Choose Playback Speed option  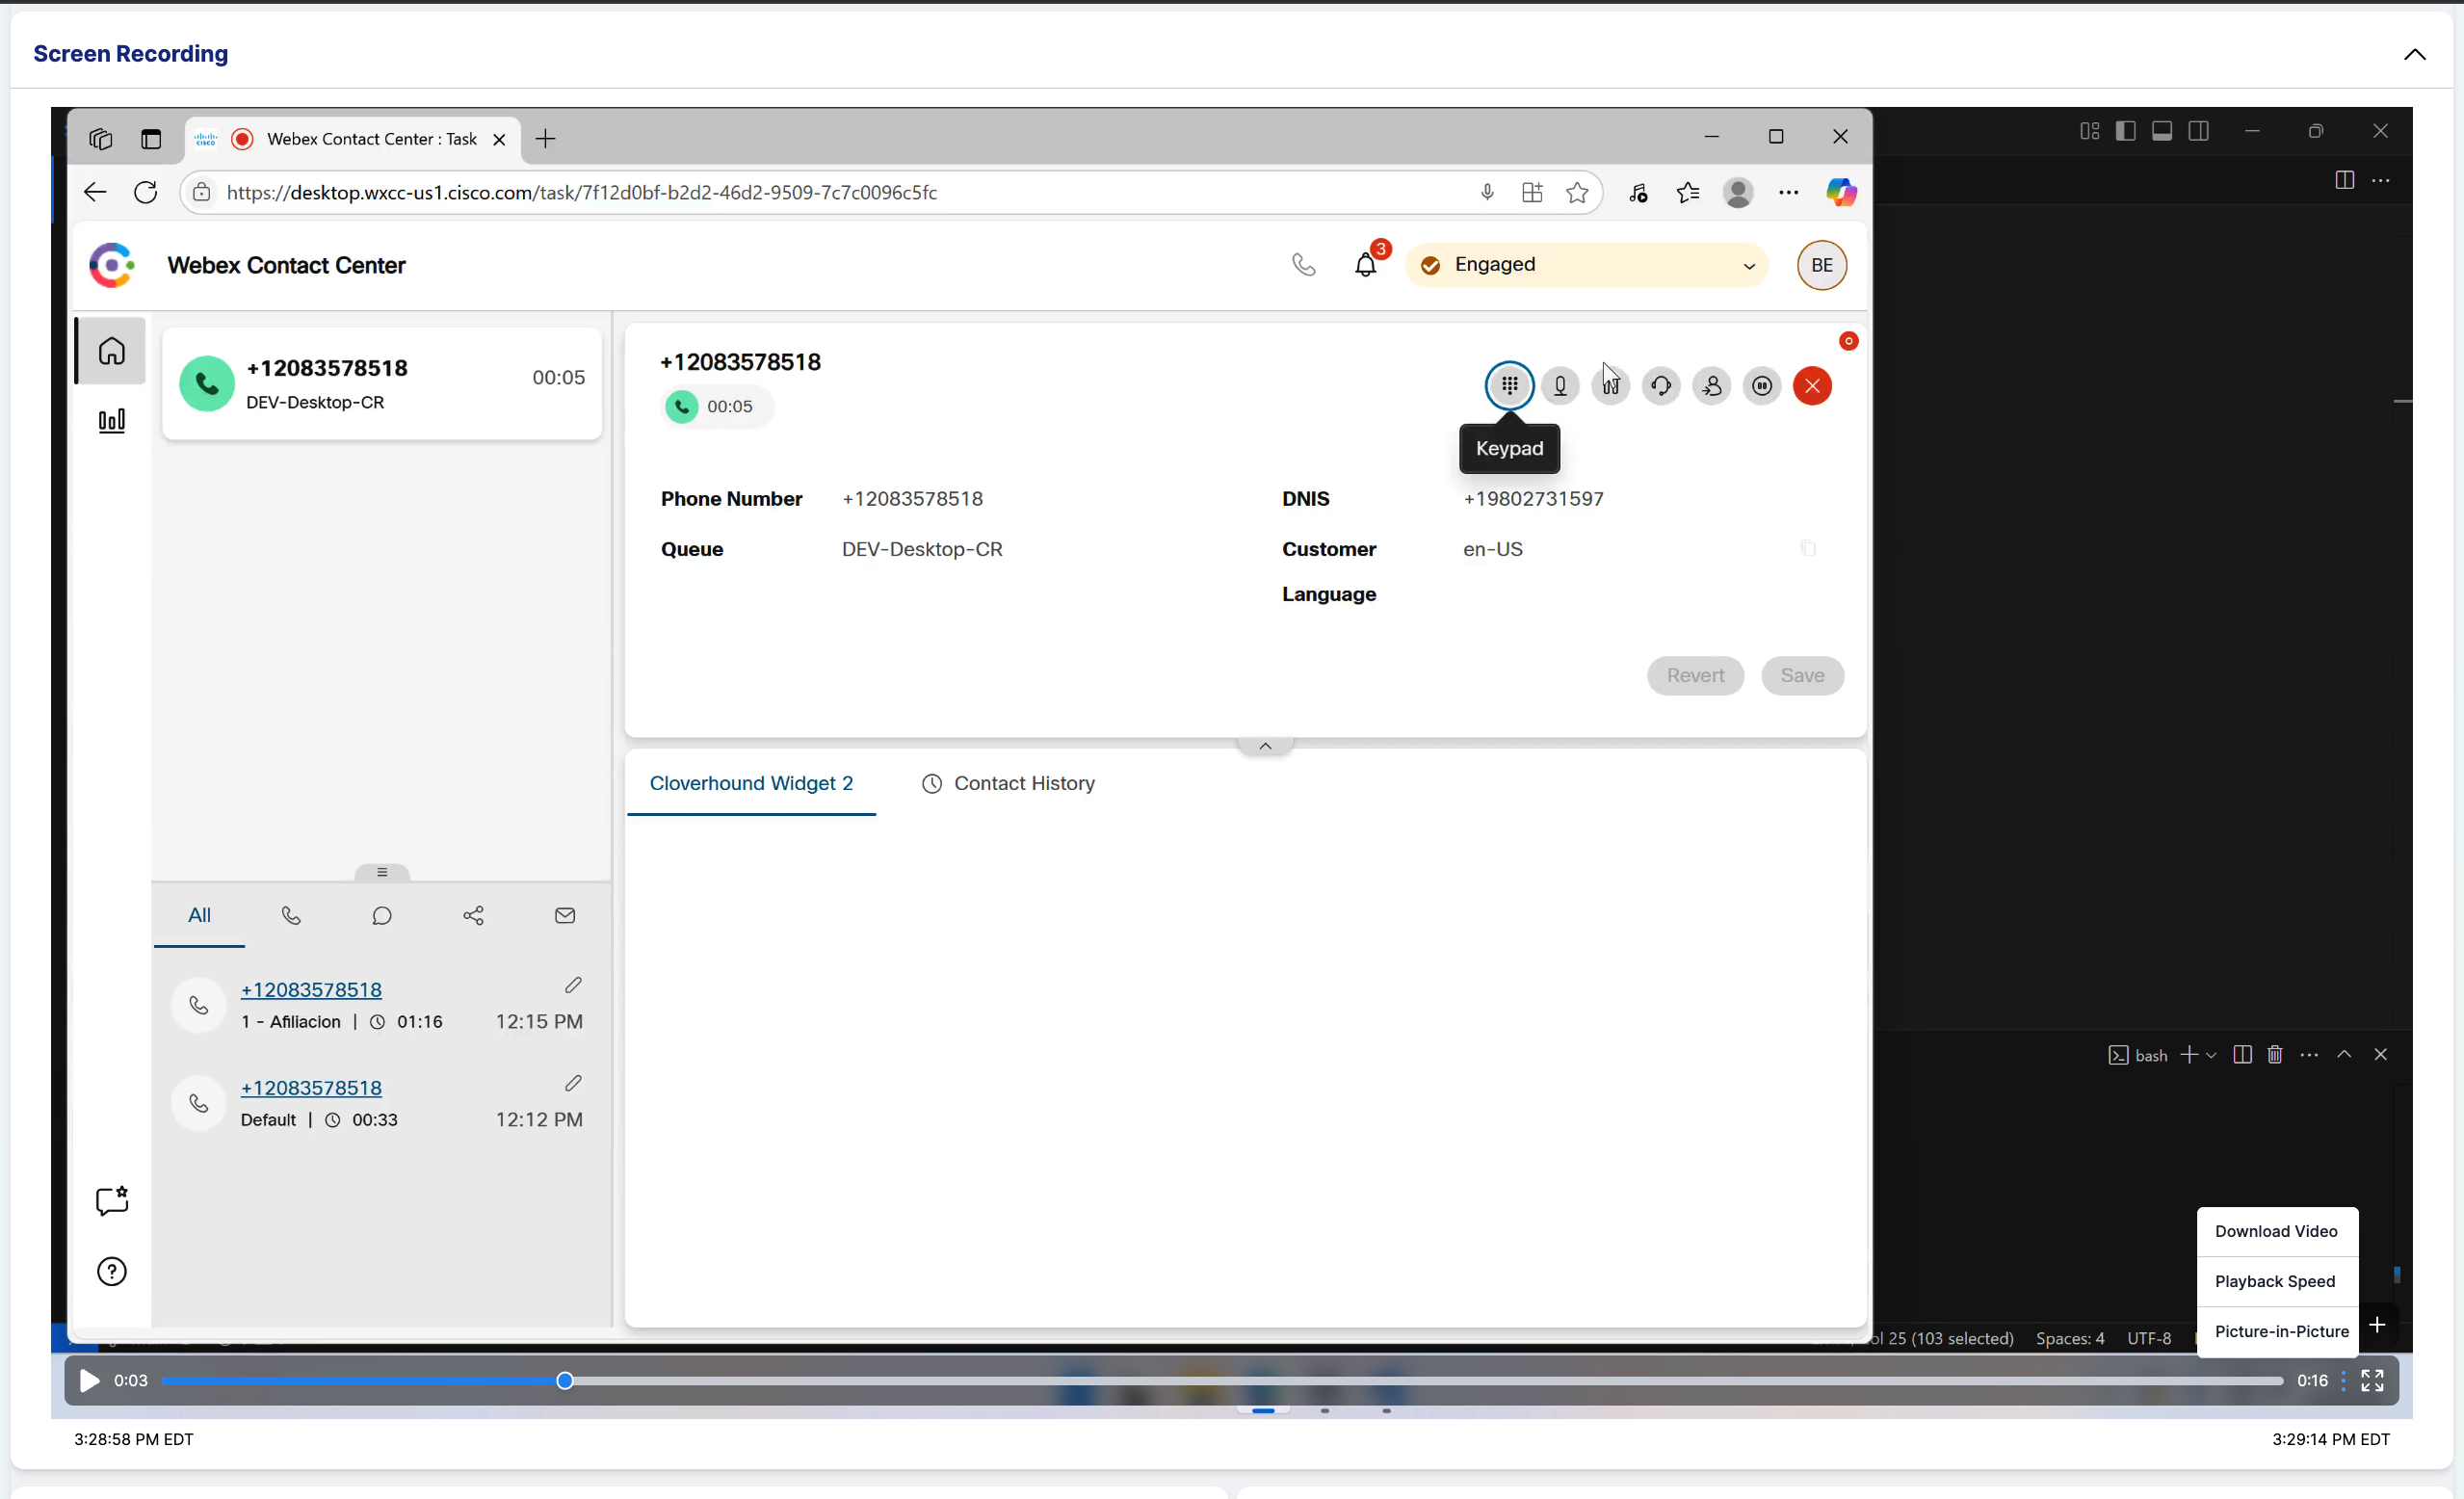pos(2277,1281)
